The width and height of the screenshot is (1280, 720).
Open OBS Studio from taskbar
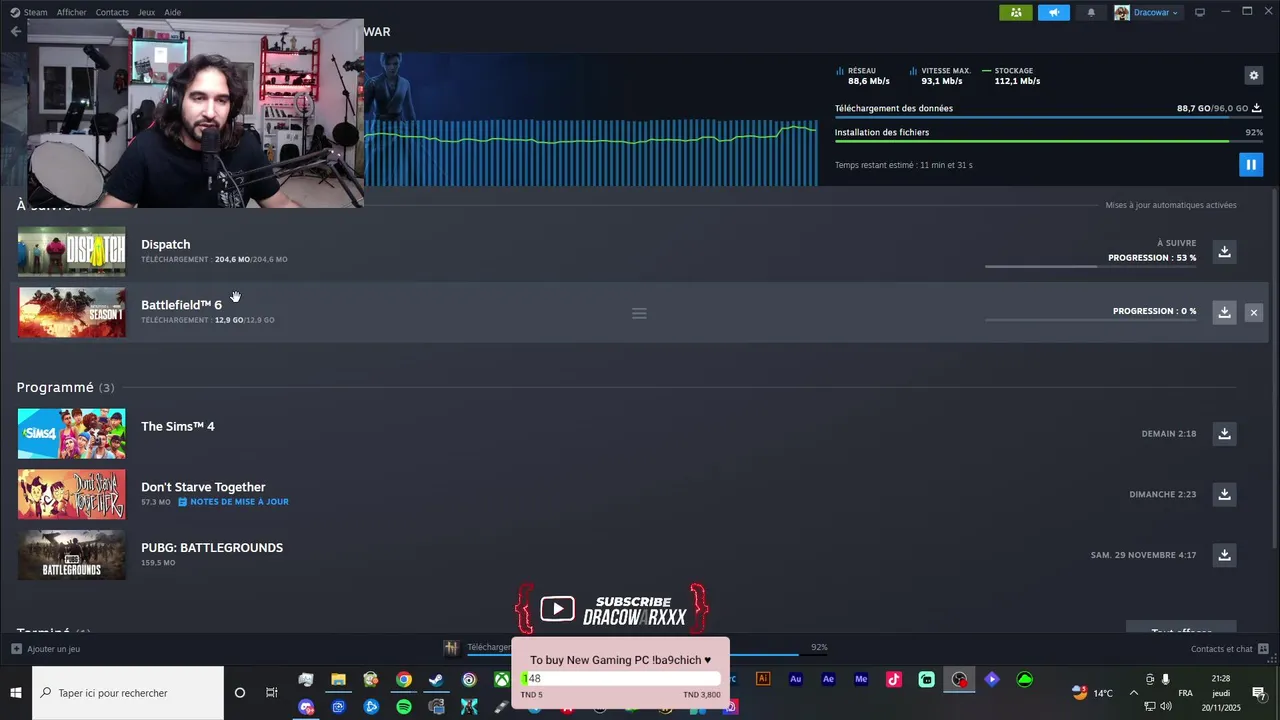[x=960, y=680]
